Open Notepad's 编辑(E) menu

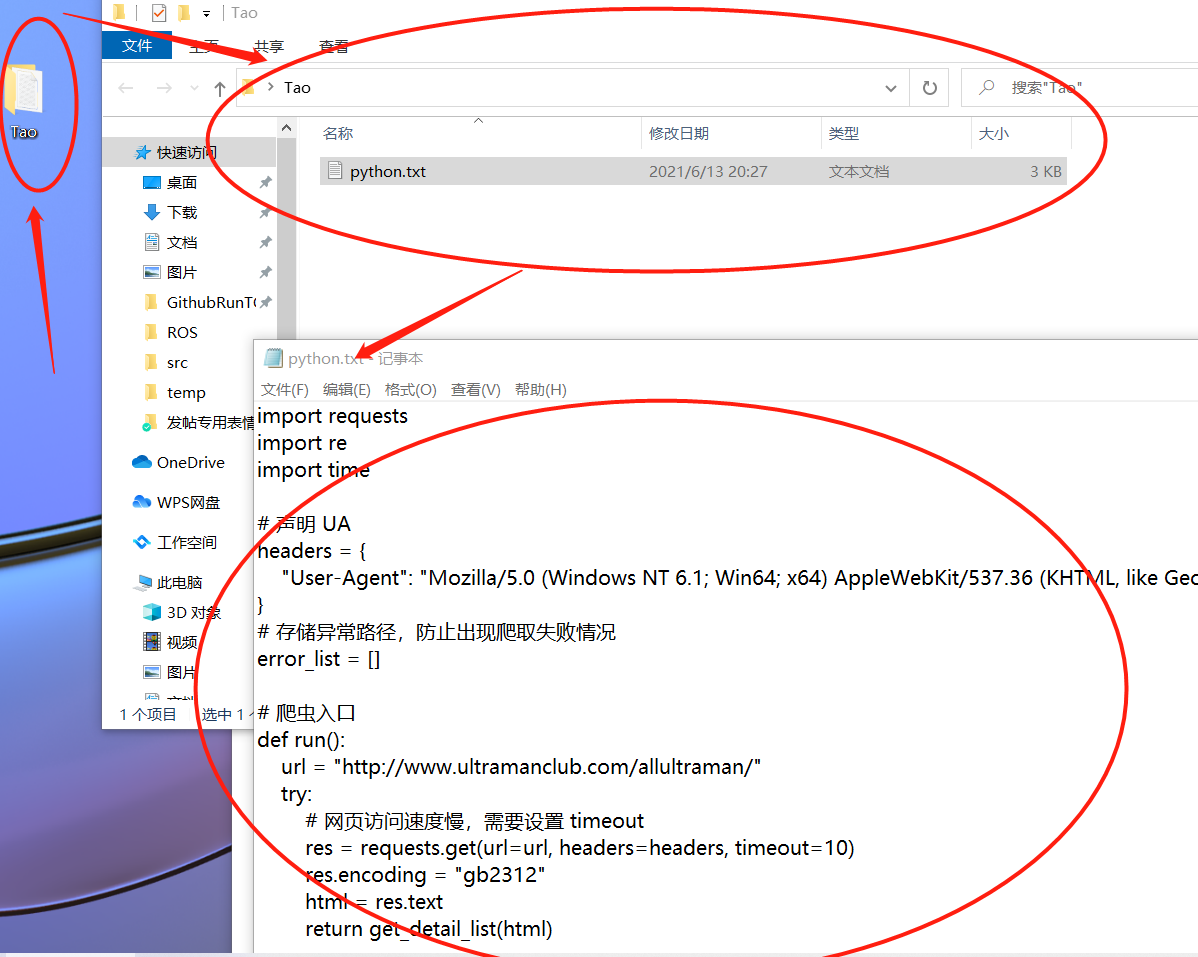point(346,390)
